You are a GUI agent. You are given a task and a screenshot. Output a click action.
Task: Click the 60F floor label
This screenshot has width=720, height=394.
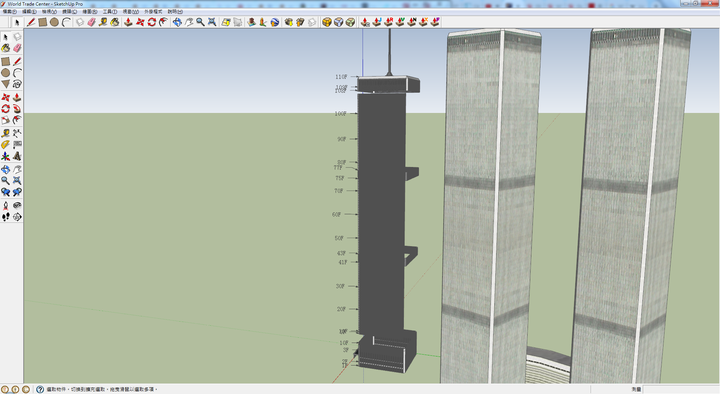(336, 214)
